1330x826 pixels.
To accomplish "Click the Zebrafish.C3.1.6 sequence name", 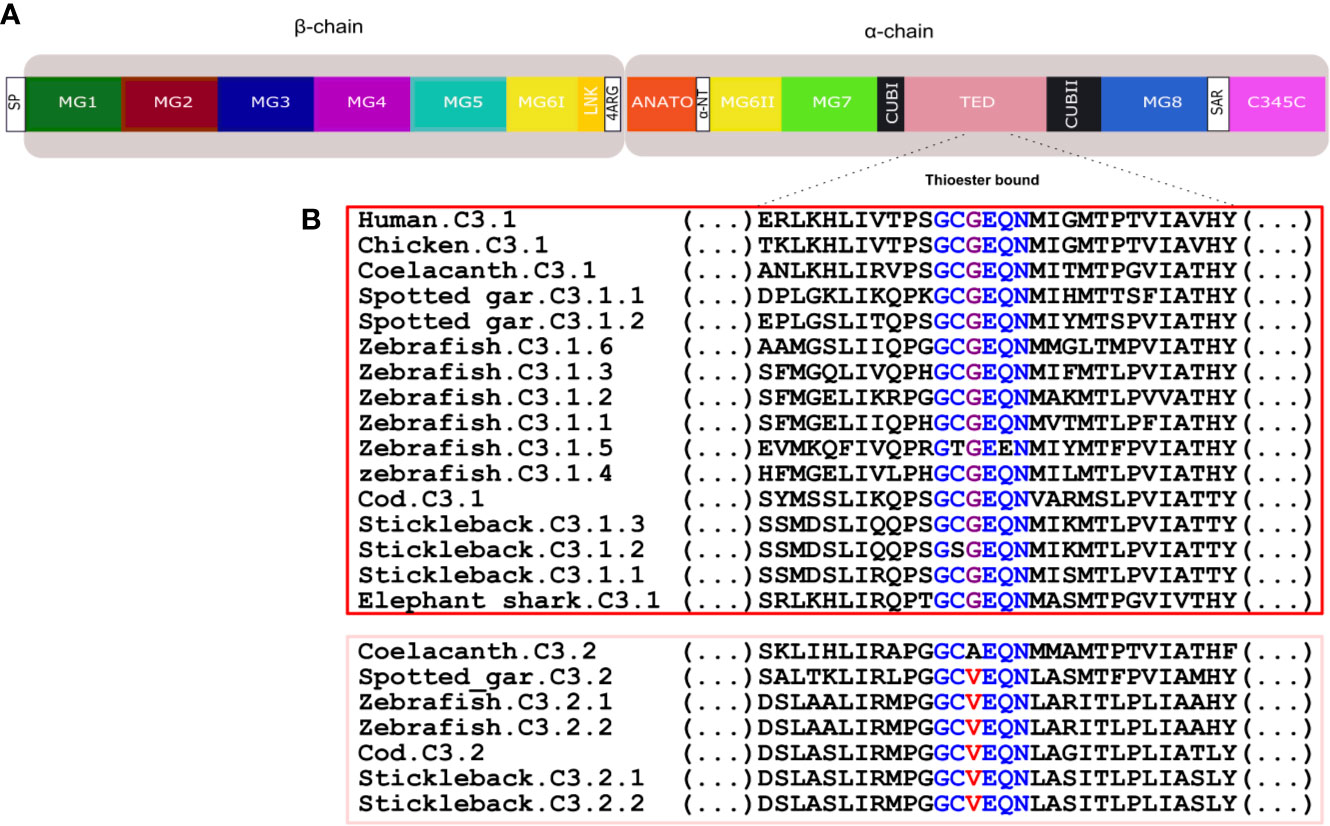I will tap(485, 346).
